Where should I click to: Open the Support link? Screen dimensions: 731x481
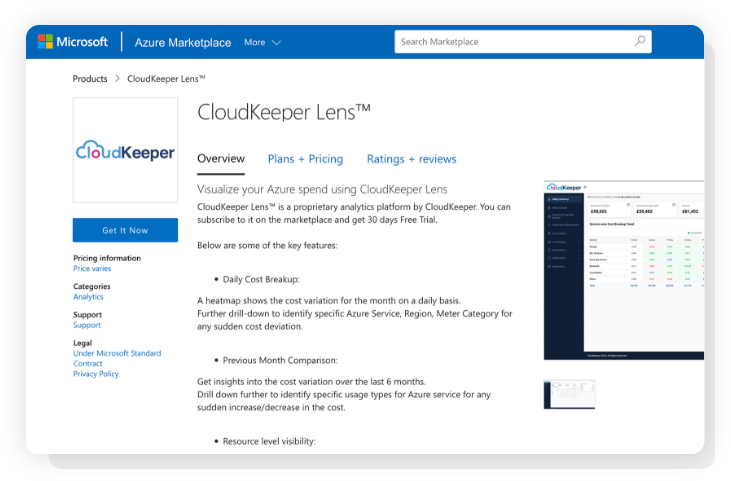point(87,325)
